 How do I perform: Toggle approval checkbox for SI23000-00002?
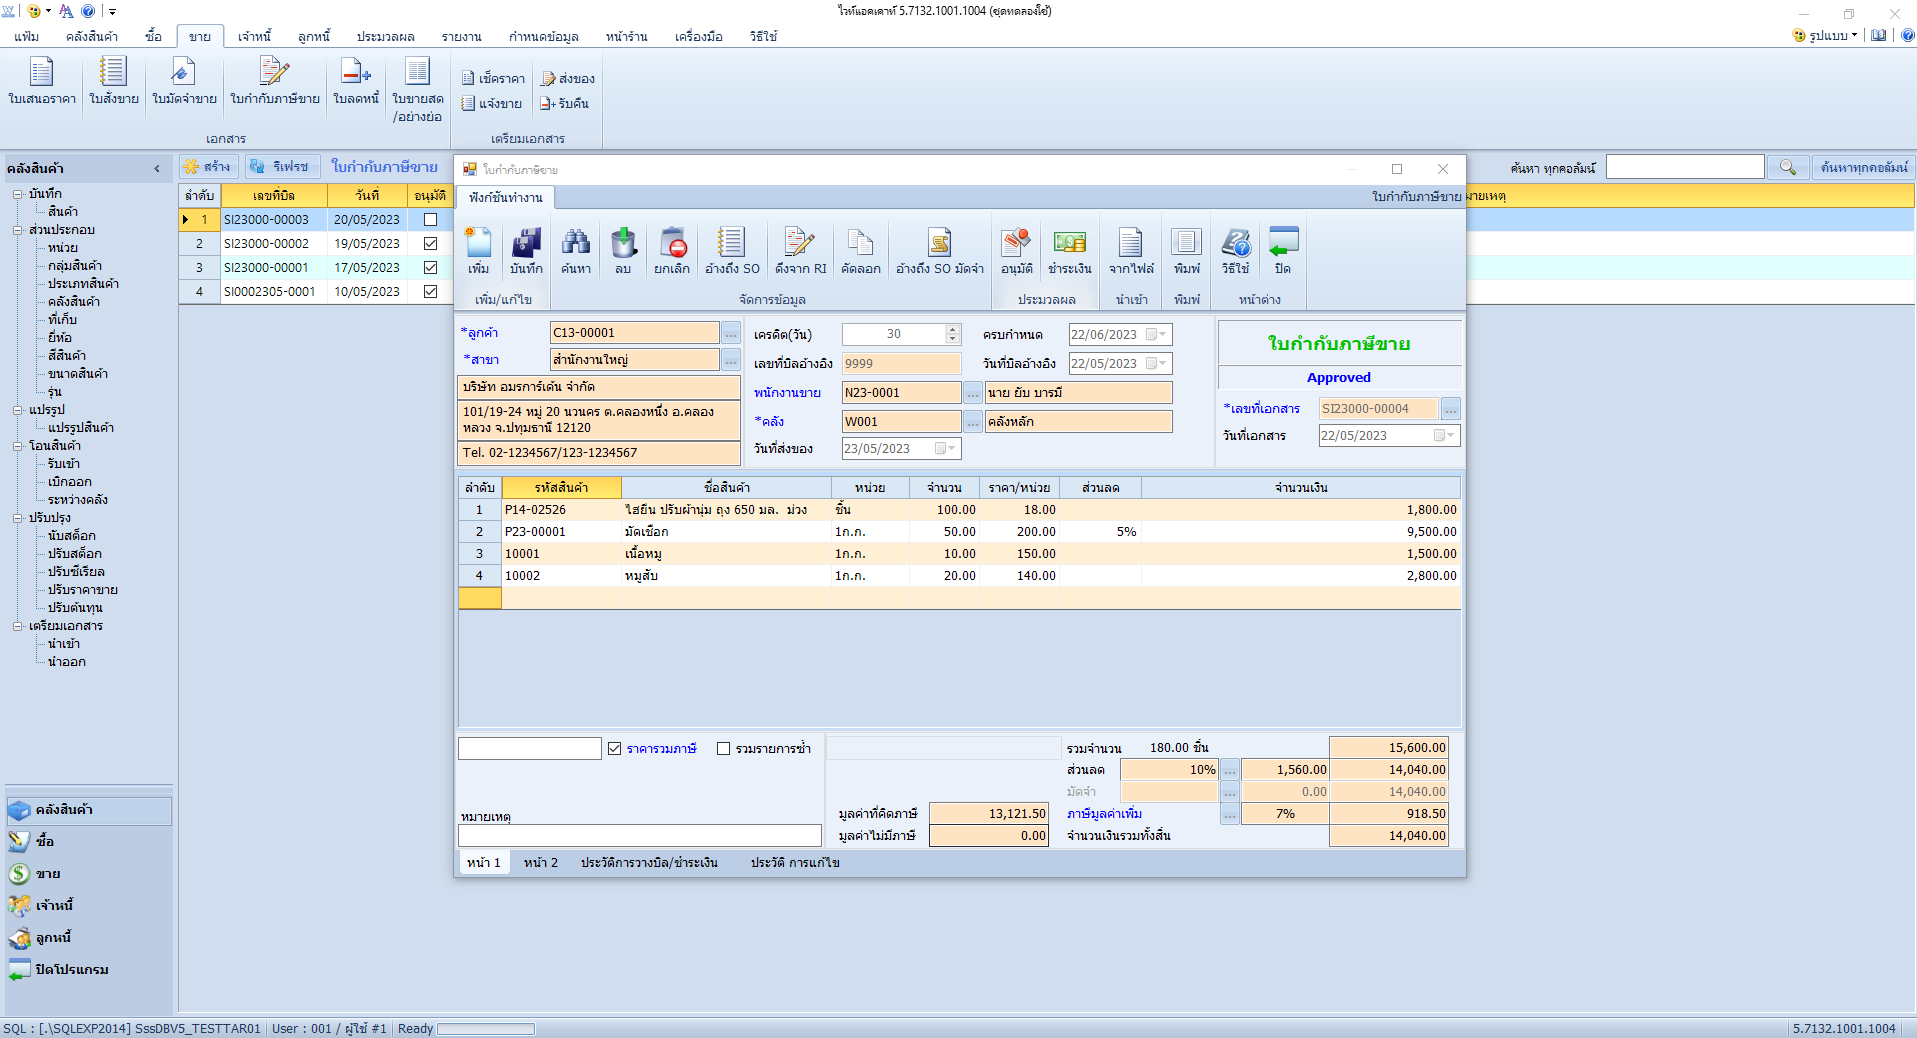tap(430, 243)
